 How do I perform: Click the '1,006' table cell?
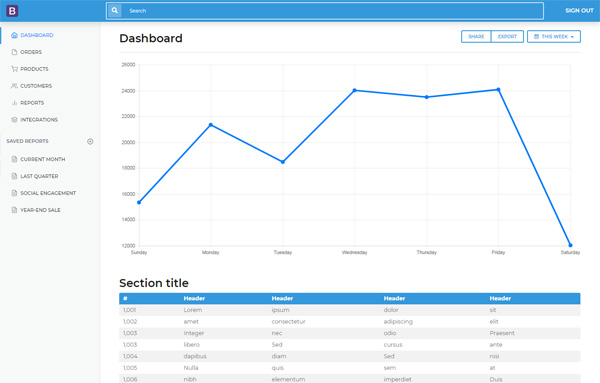click(130, 379)
